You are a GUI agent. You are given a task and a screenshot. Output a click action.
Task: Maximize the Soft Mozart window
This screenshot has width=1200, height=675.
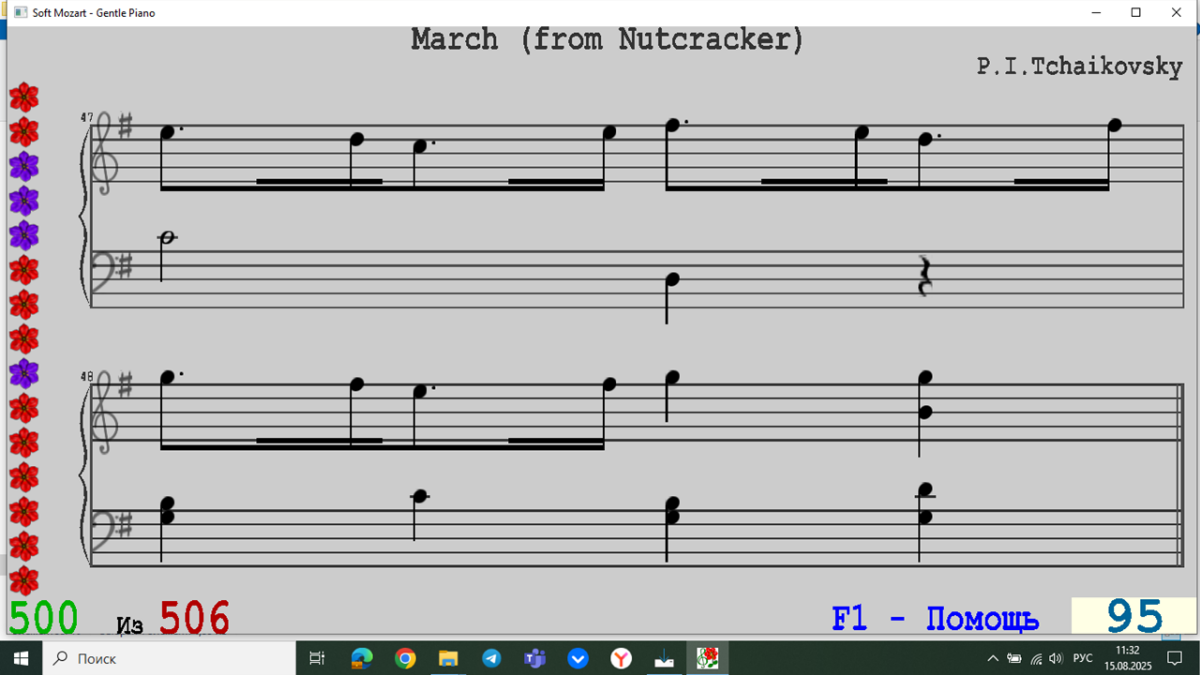pyautogui.click(x=1136, y=13)
